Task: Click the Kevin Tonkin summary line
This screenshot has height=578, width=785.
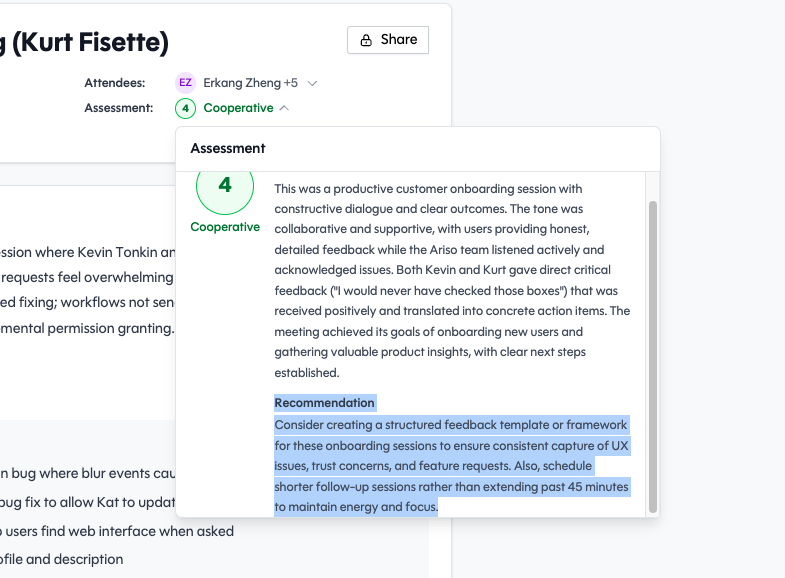Action: 88,252
